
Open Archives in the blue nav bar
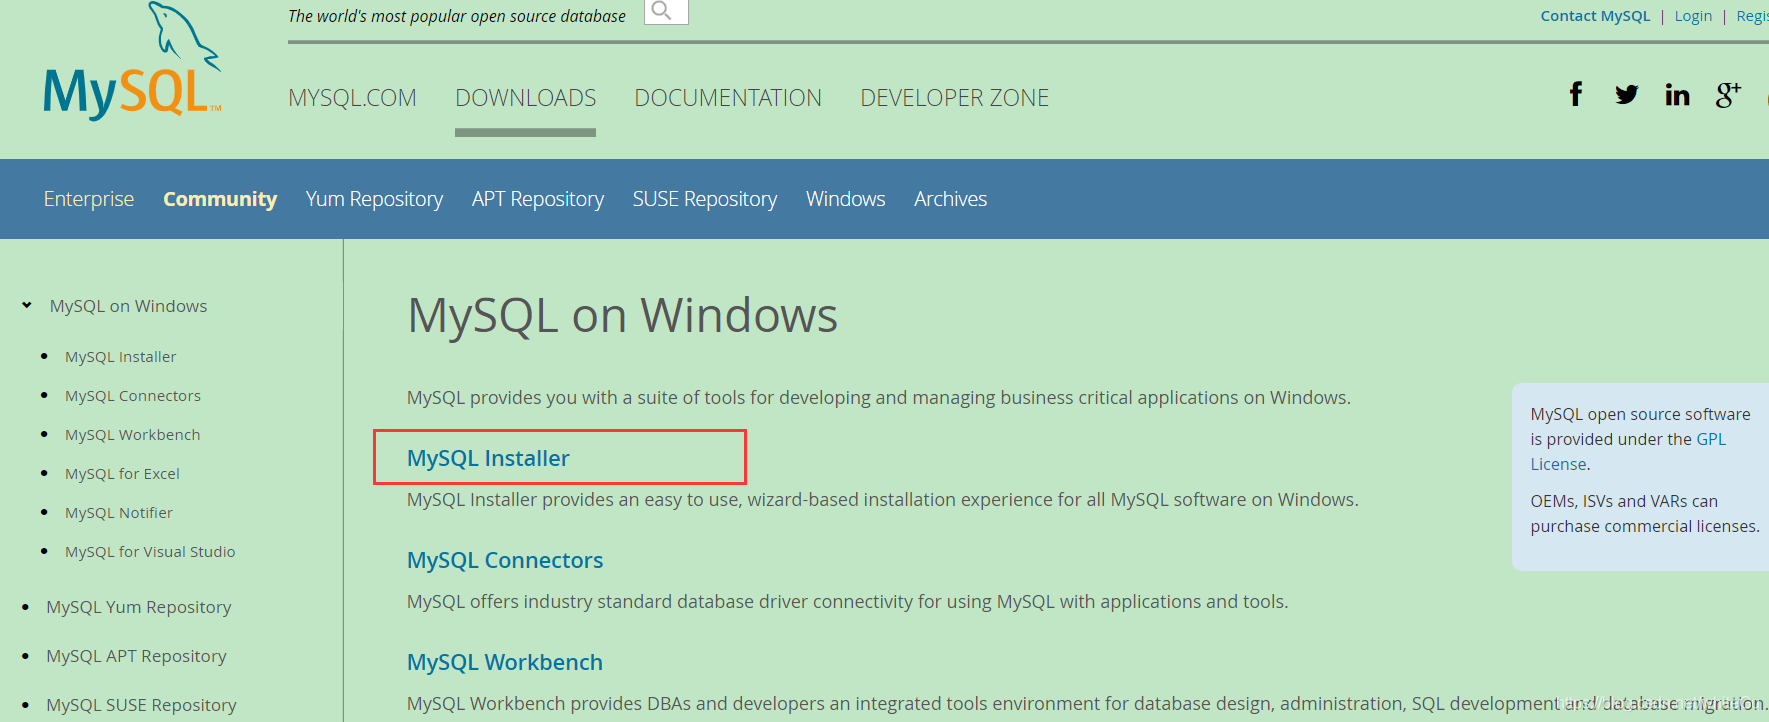[950, 199]
